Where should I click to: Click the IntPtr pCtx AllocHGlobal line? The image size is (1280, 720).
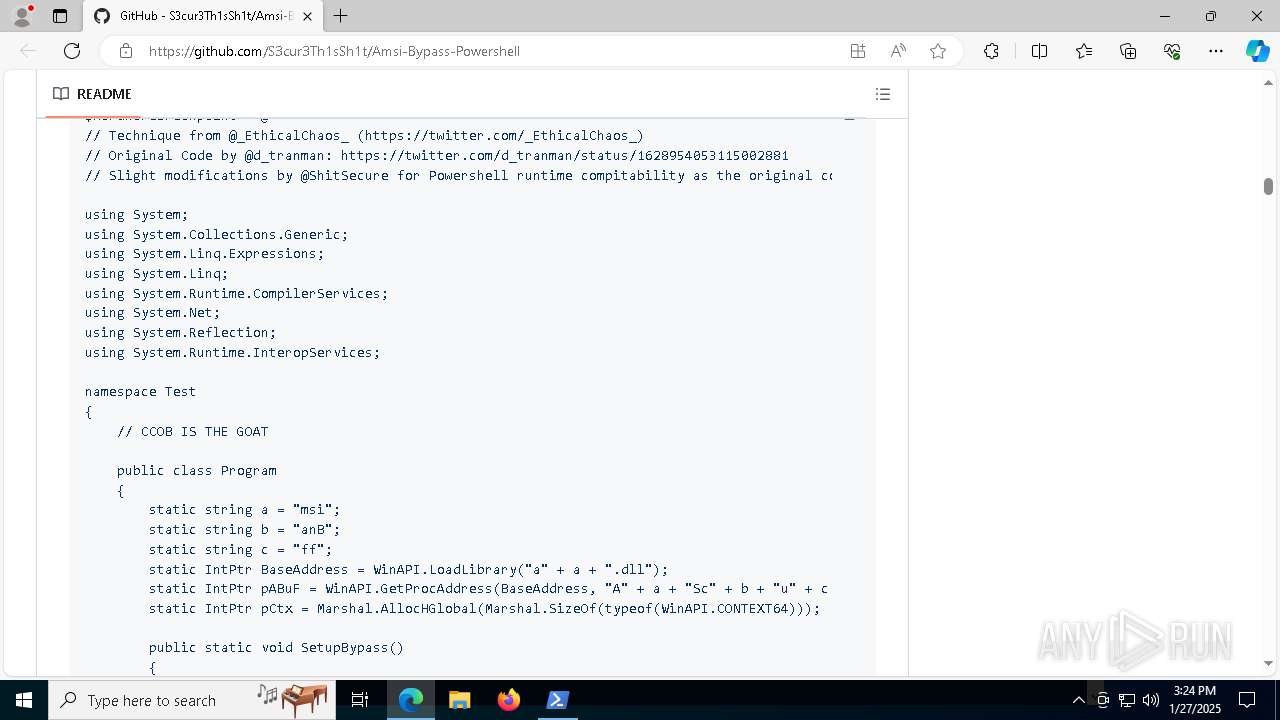coord(485,609)
